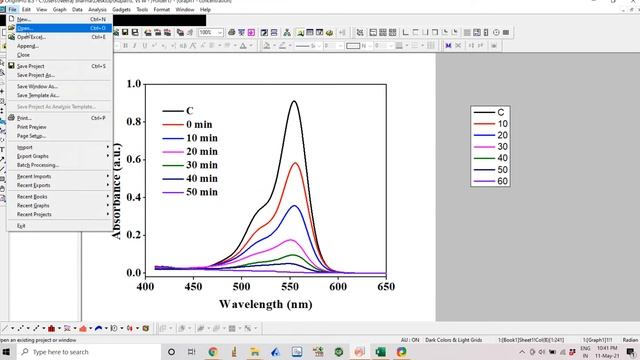
Task: Click the Area plot button
Action: tap(83, 328)
